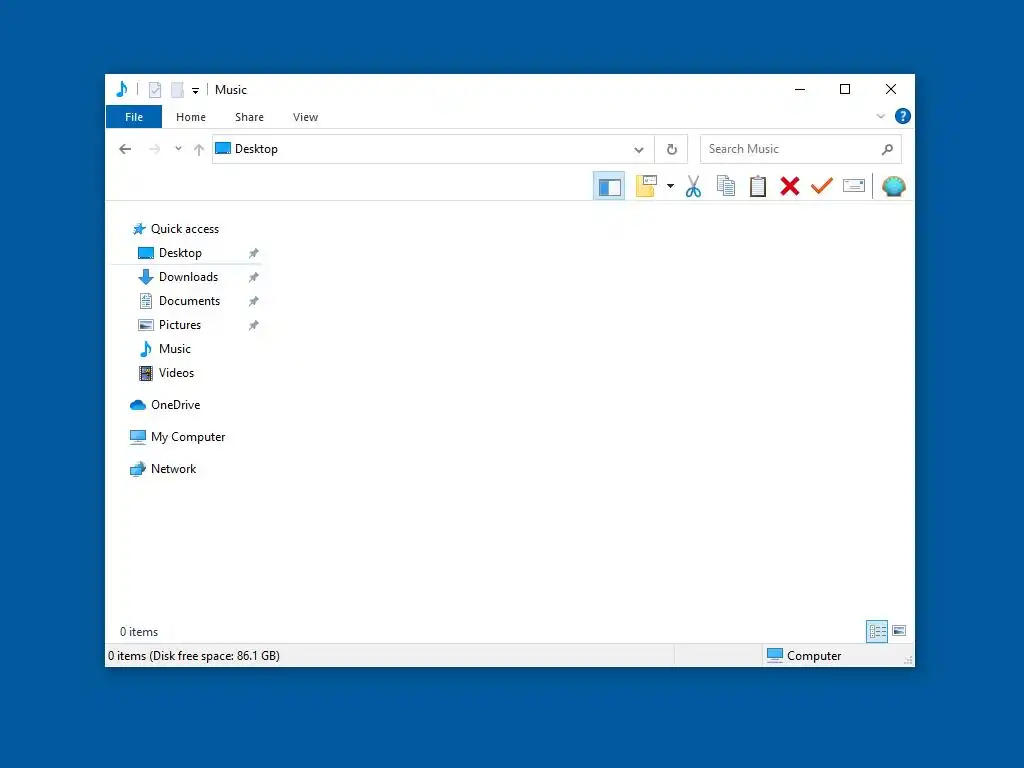Open the address bar history dropdown
The image size is (1024, 768).
click(x=639, y=150)
